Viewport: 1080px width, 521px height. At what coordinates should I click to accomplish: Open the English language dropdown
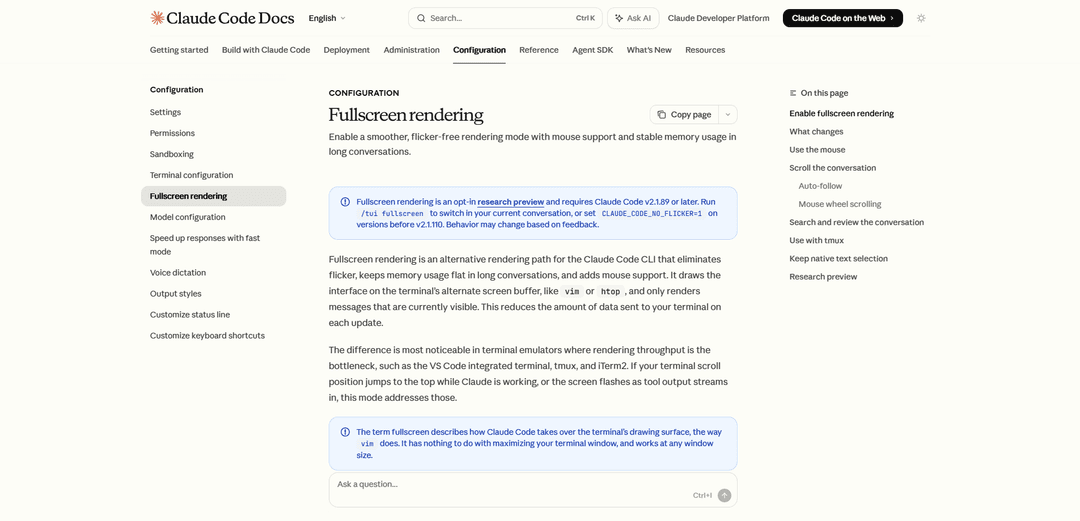coord(327,18)
